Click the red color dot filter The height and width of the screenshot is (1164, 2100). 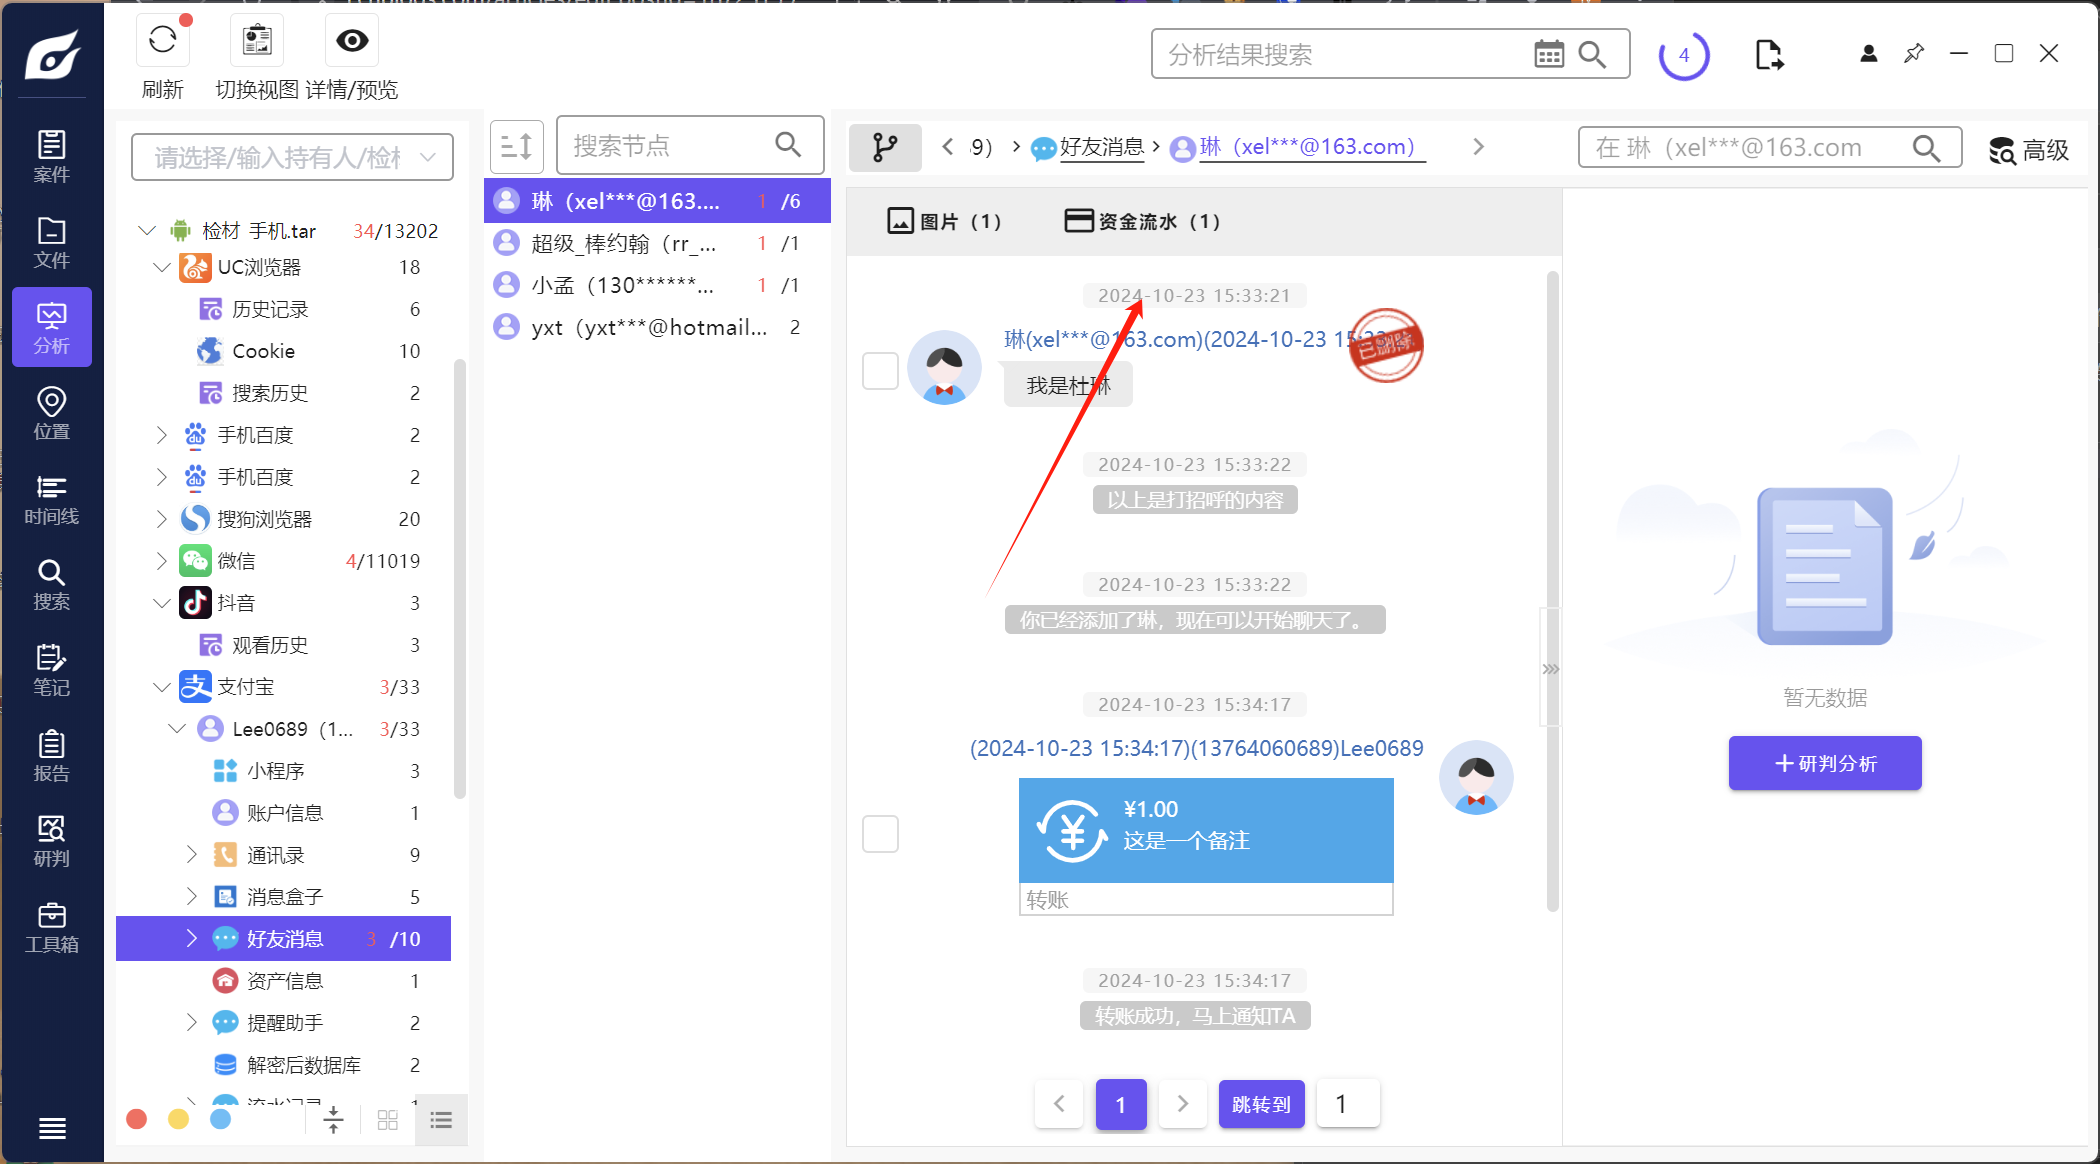point(137,1119)
